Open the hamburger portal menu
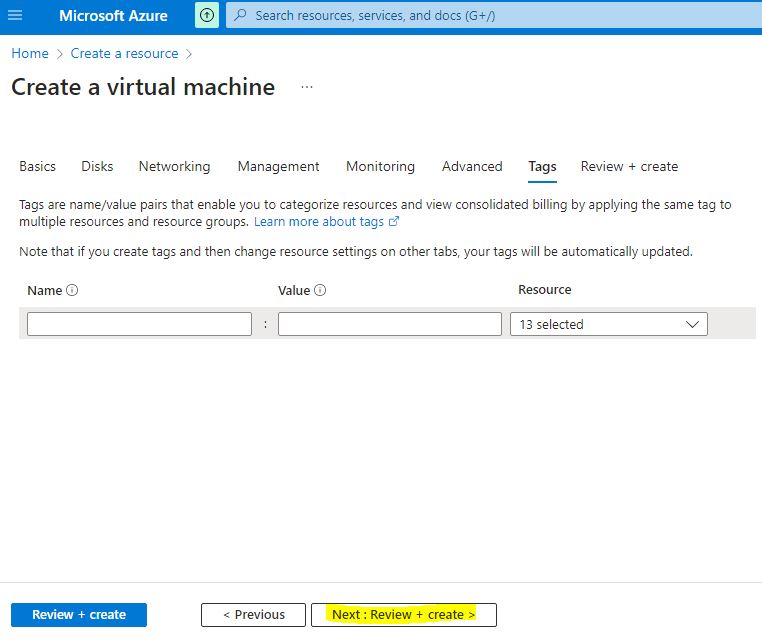 click(x=15, y=16)
